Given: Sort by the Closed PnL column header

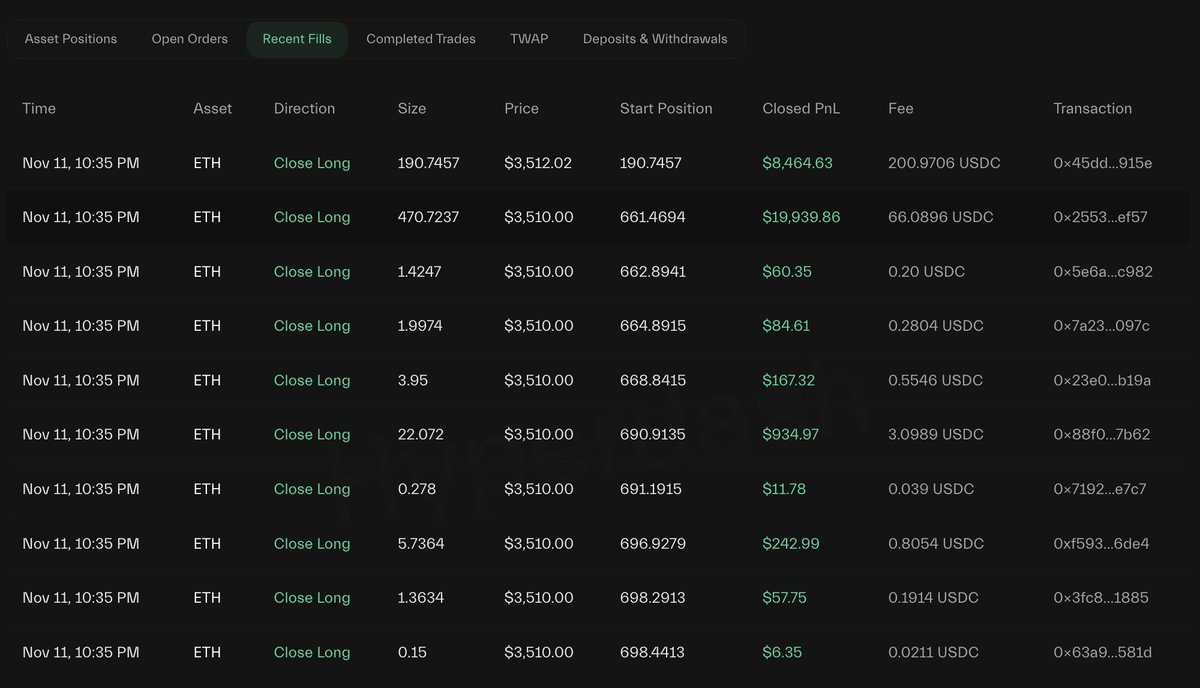Looking at the screenshot, I should tap(801, 109).
